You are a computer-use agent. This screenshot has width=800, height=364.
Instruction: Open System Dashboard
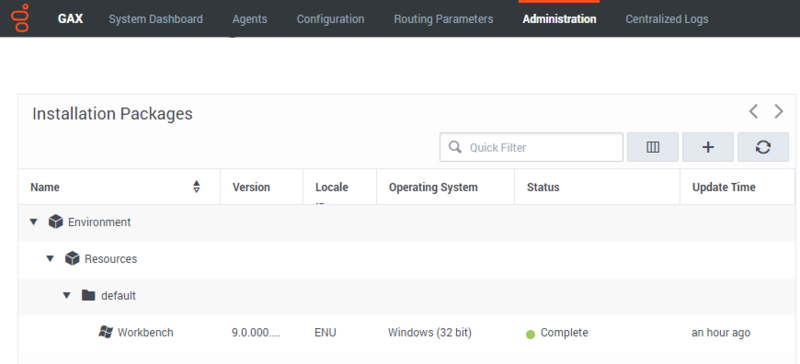click(156, 19)
